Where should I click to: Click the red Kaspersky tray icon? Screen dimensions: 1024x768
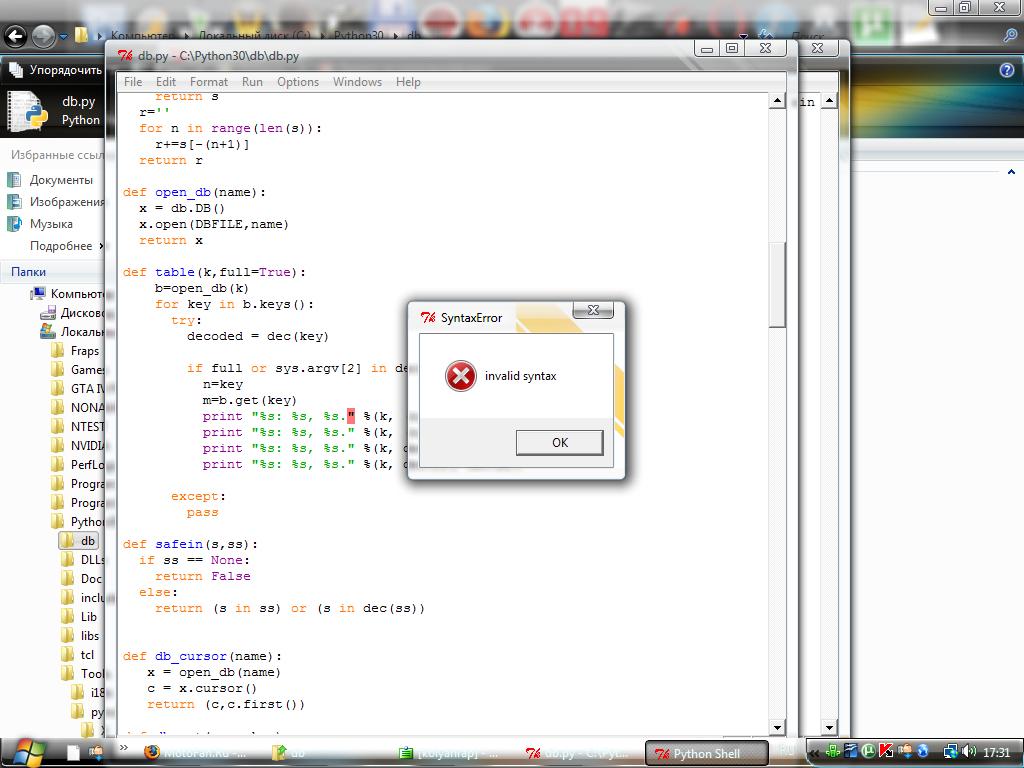(x=886, y=752)
